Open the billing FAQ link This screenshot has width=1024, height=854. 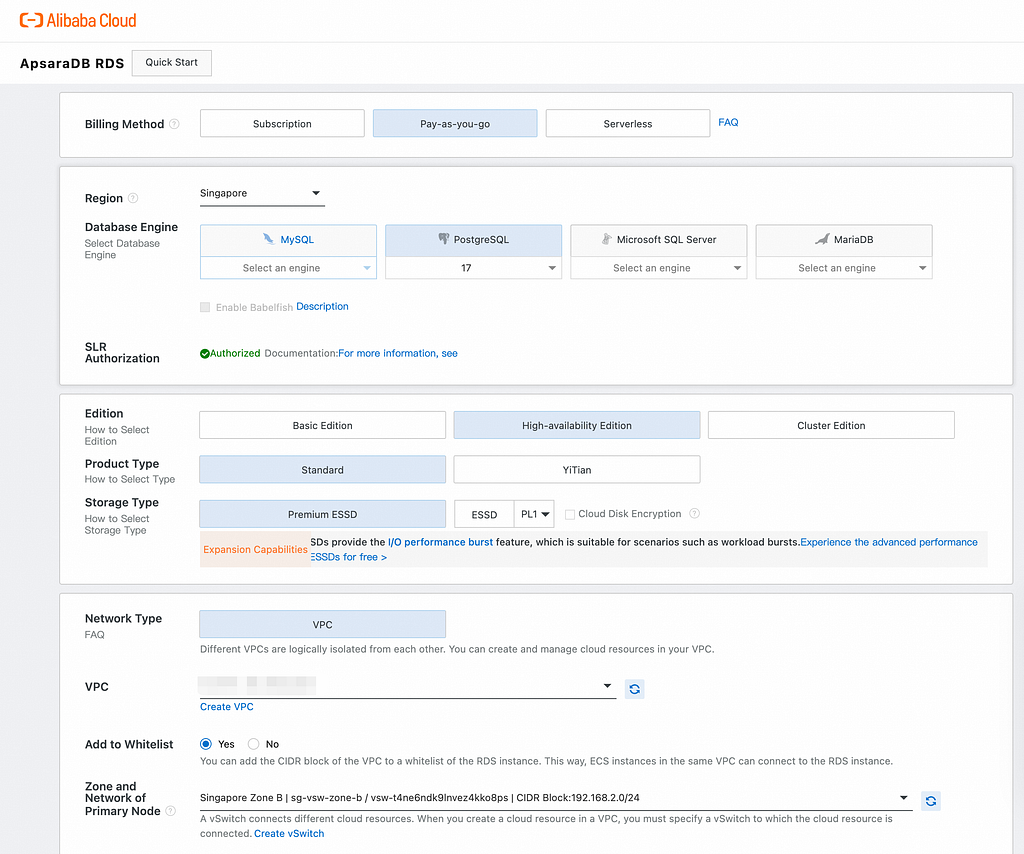[728, 122]
